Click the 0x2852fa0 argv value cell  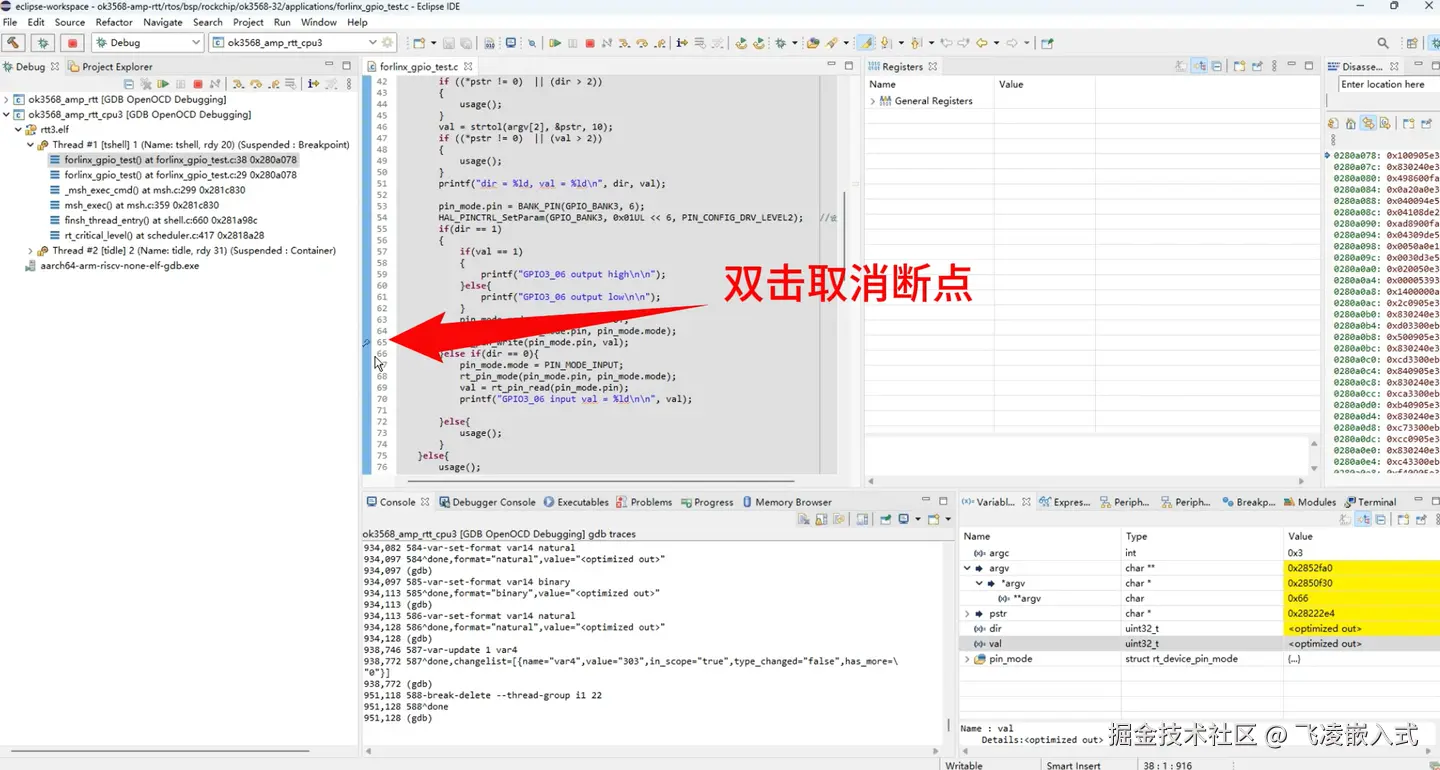(x=1361, y=568)
